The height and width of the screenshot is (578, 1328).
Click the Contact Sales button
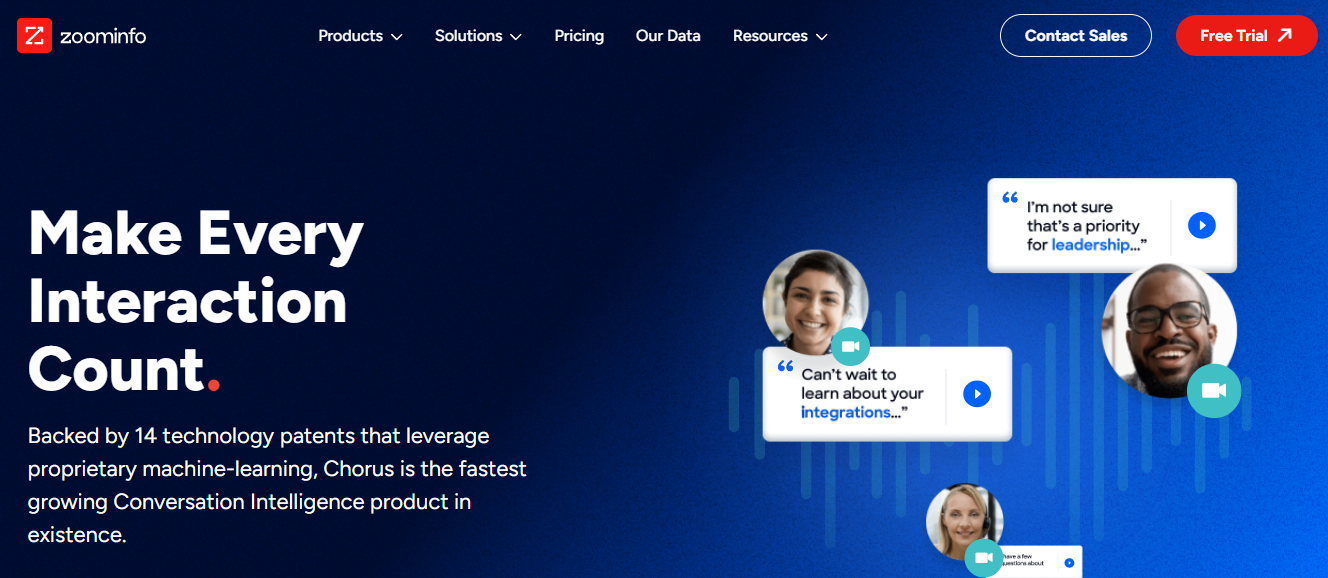(x=1075, y=36)
